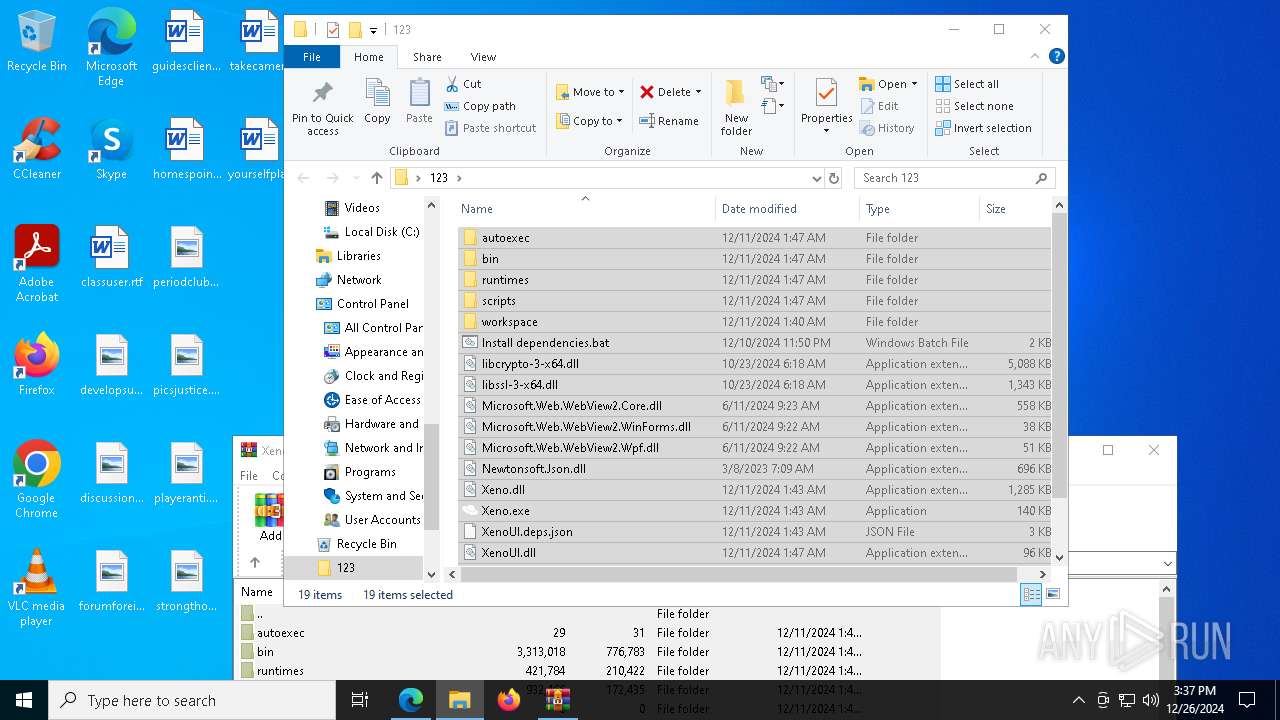Switch to Details view layout button
The width and height of the screenshot is (1280, 720).
(1031, 594)
